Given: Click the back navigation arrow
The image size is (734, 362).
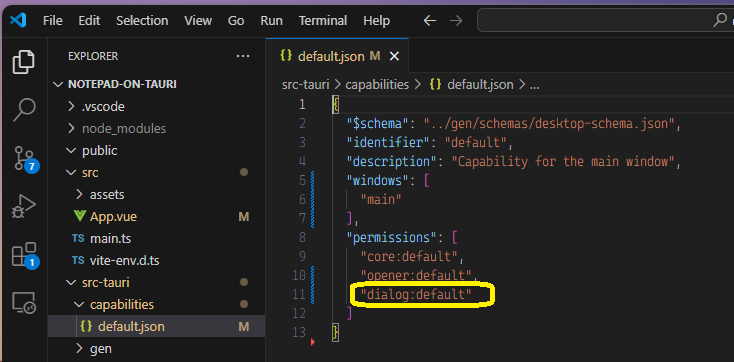Looking at the screenshot, I should click(x=429, y=21).
